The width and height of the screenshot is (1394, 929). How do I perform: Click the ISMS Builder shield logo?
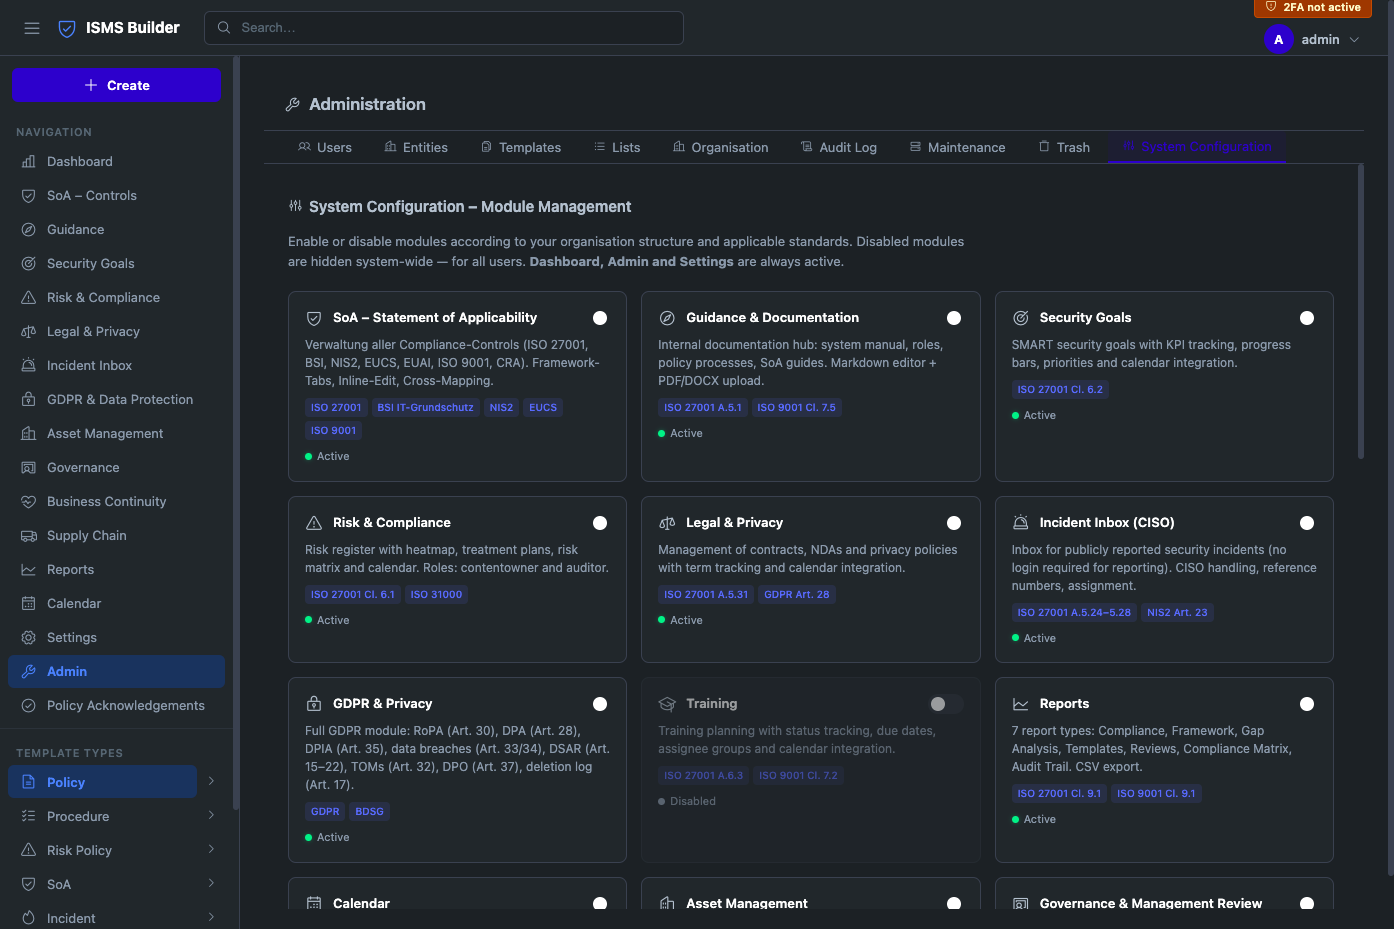67,28
